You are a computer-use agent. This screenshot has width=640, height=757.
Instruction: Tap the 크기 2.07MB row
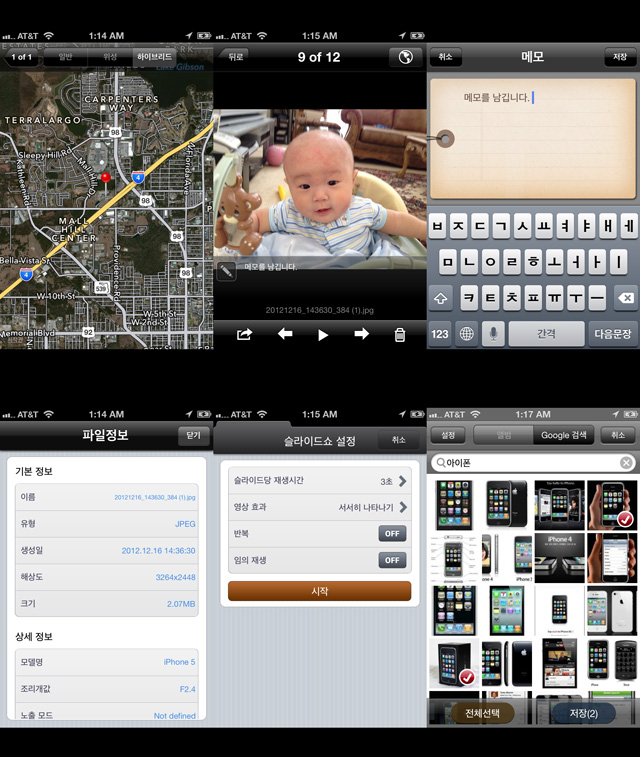[x=107, y=604]
